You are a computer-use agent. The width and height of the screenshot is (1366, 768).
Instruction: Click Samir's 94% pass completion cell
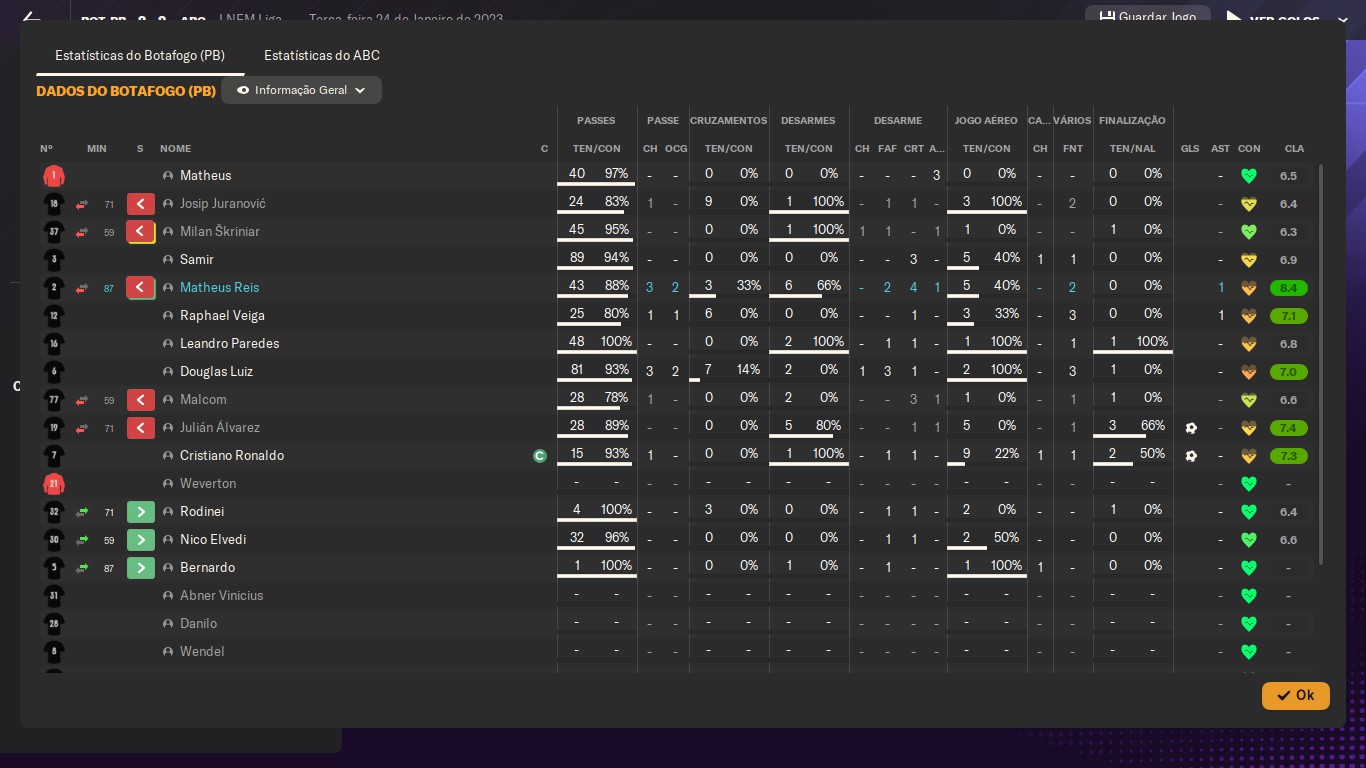point(616,258)
